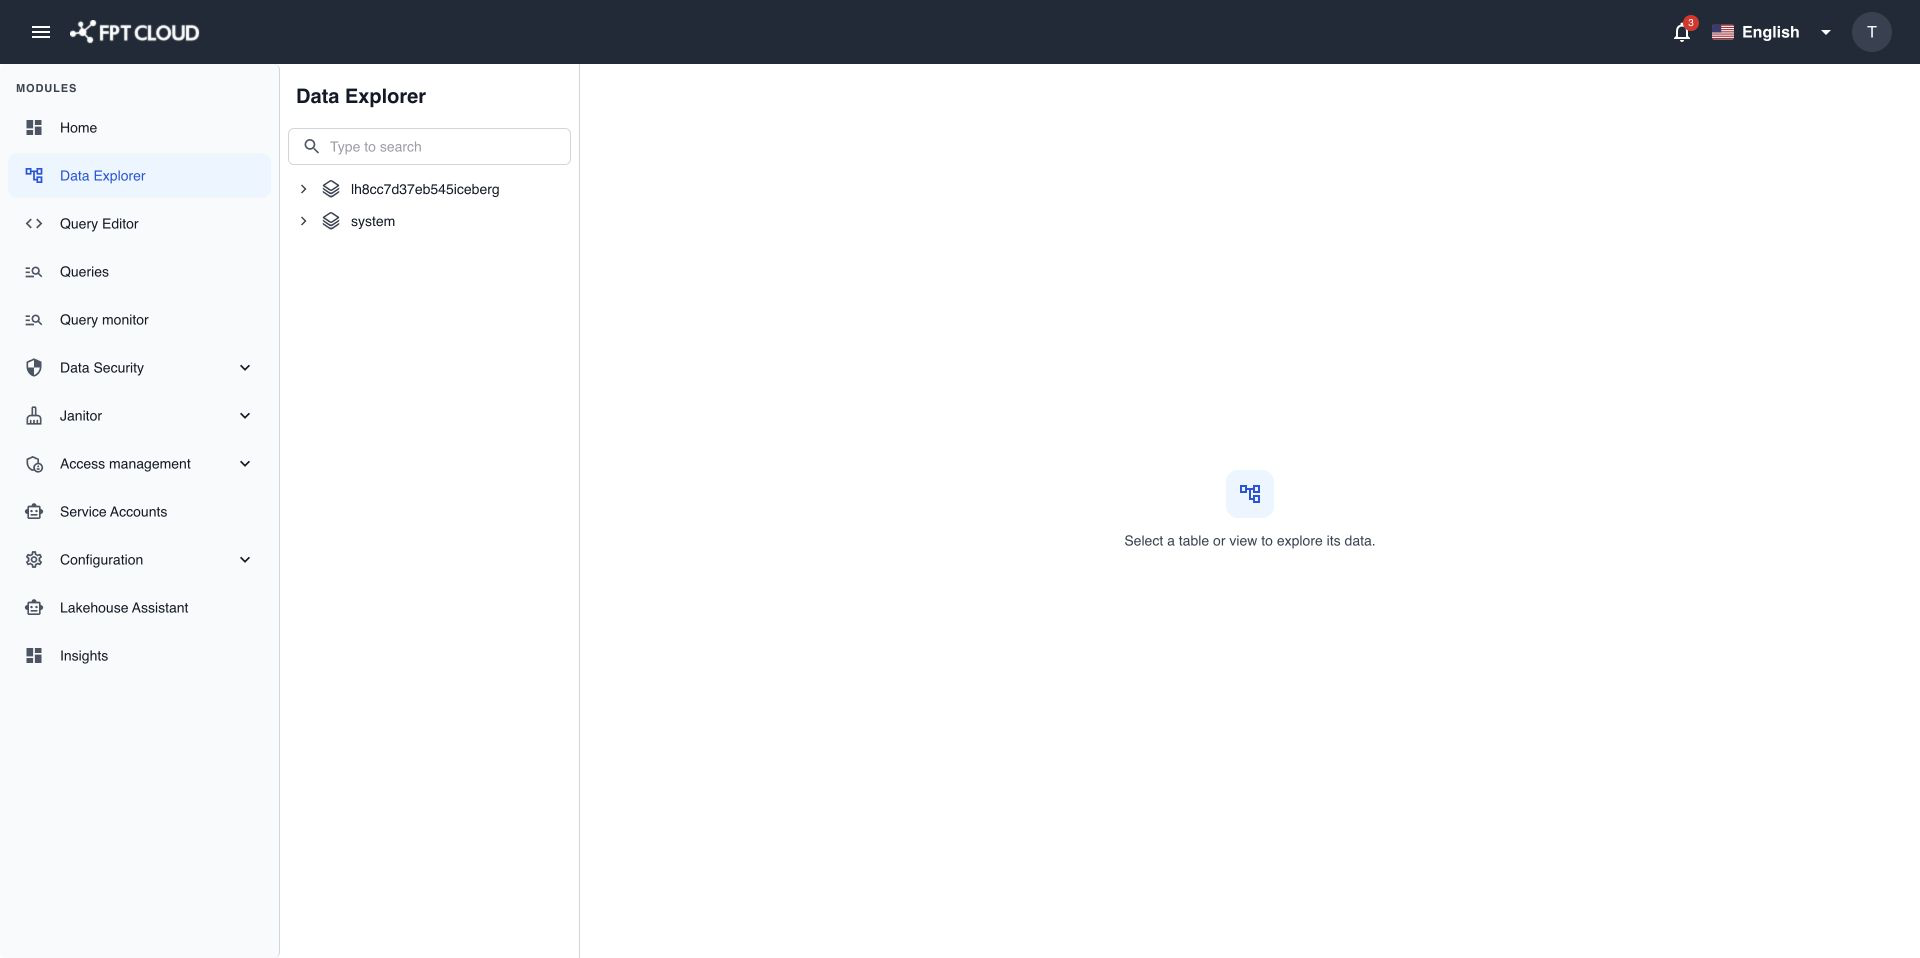Click the Service Accounts robot icon
1920x958 pixels.
click(34, 512)
